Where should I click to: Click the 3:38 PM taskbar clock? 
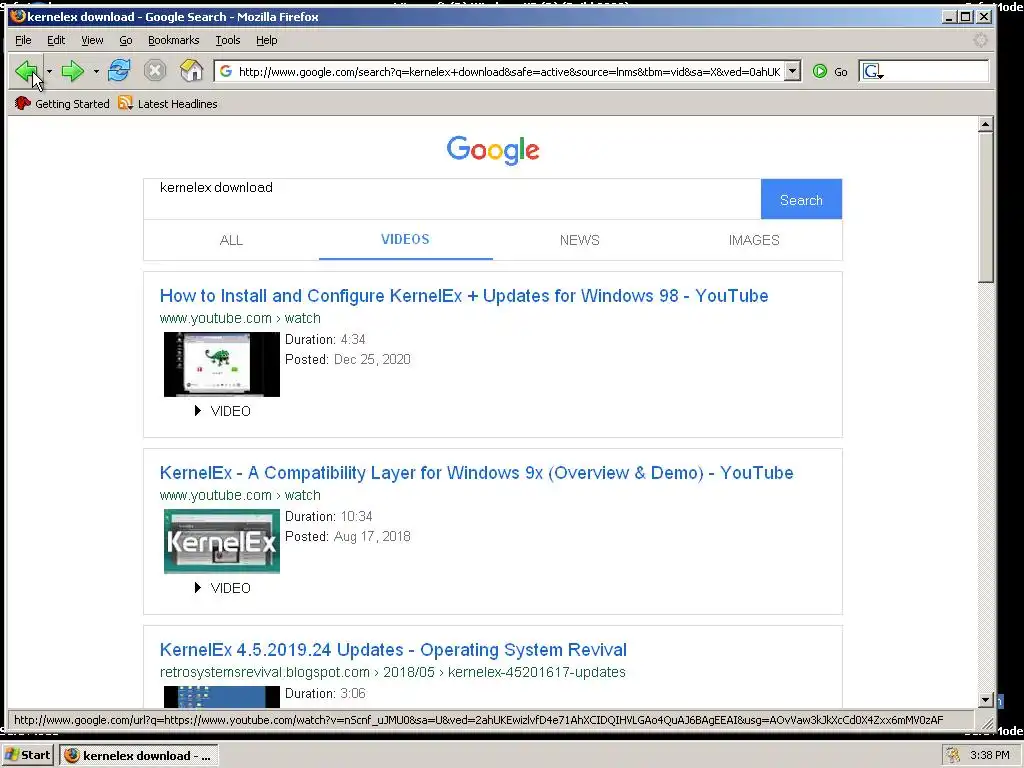tap(989, 756)
